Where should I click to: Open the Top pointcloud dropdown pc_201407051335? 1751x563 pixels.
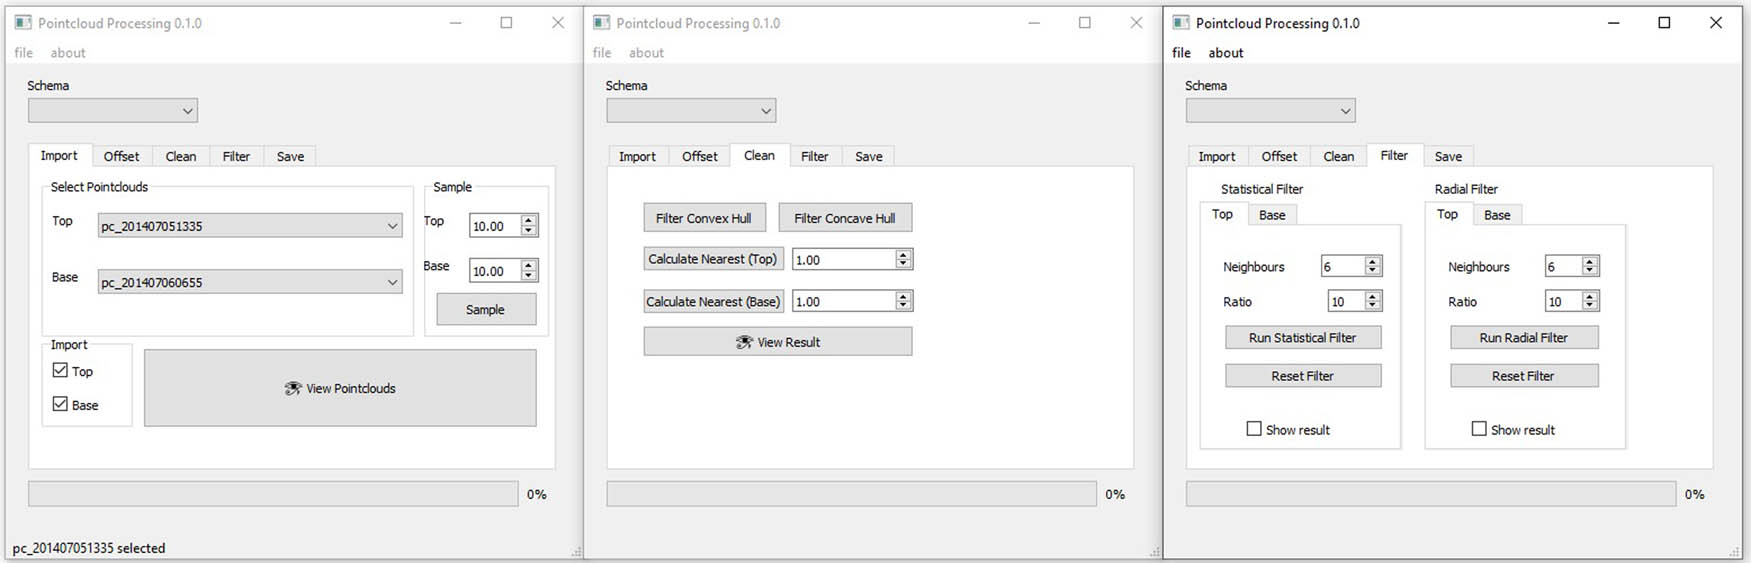[250, 226]
